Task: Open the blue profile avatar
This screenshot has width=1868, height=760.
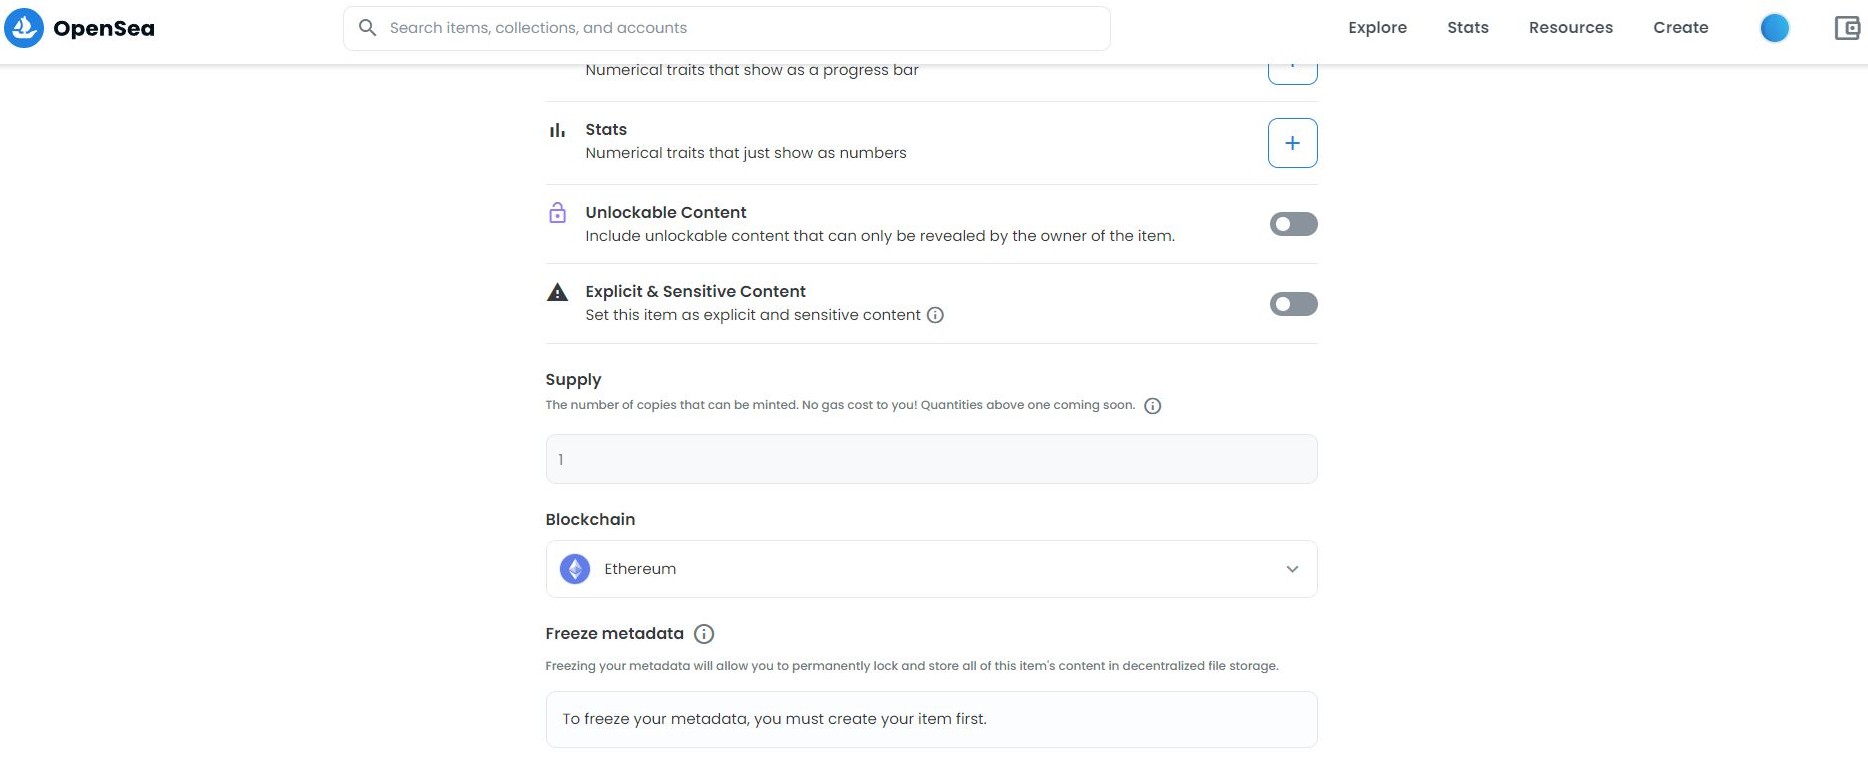Action: (x=1774, y=28)
